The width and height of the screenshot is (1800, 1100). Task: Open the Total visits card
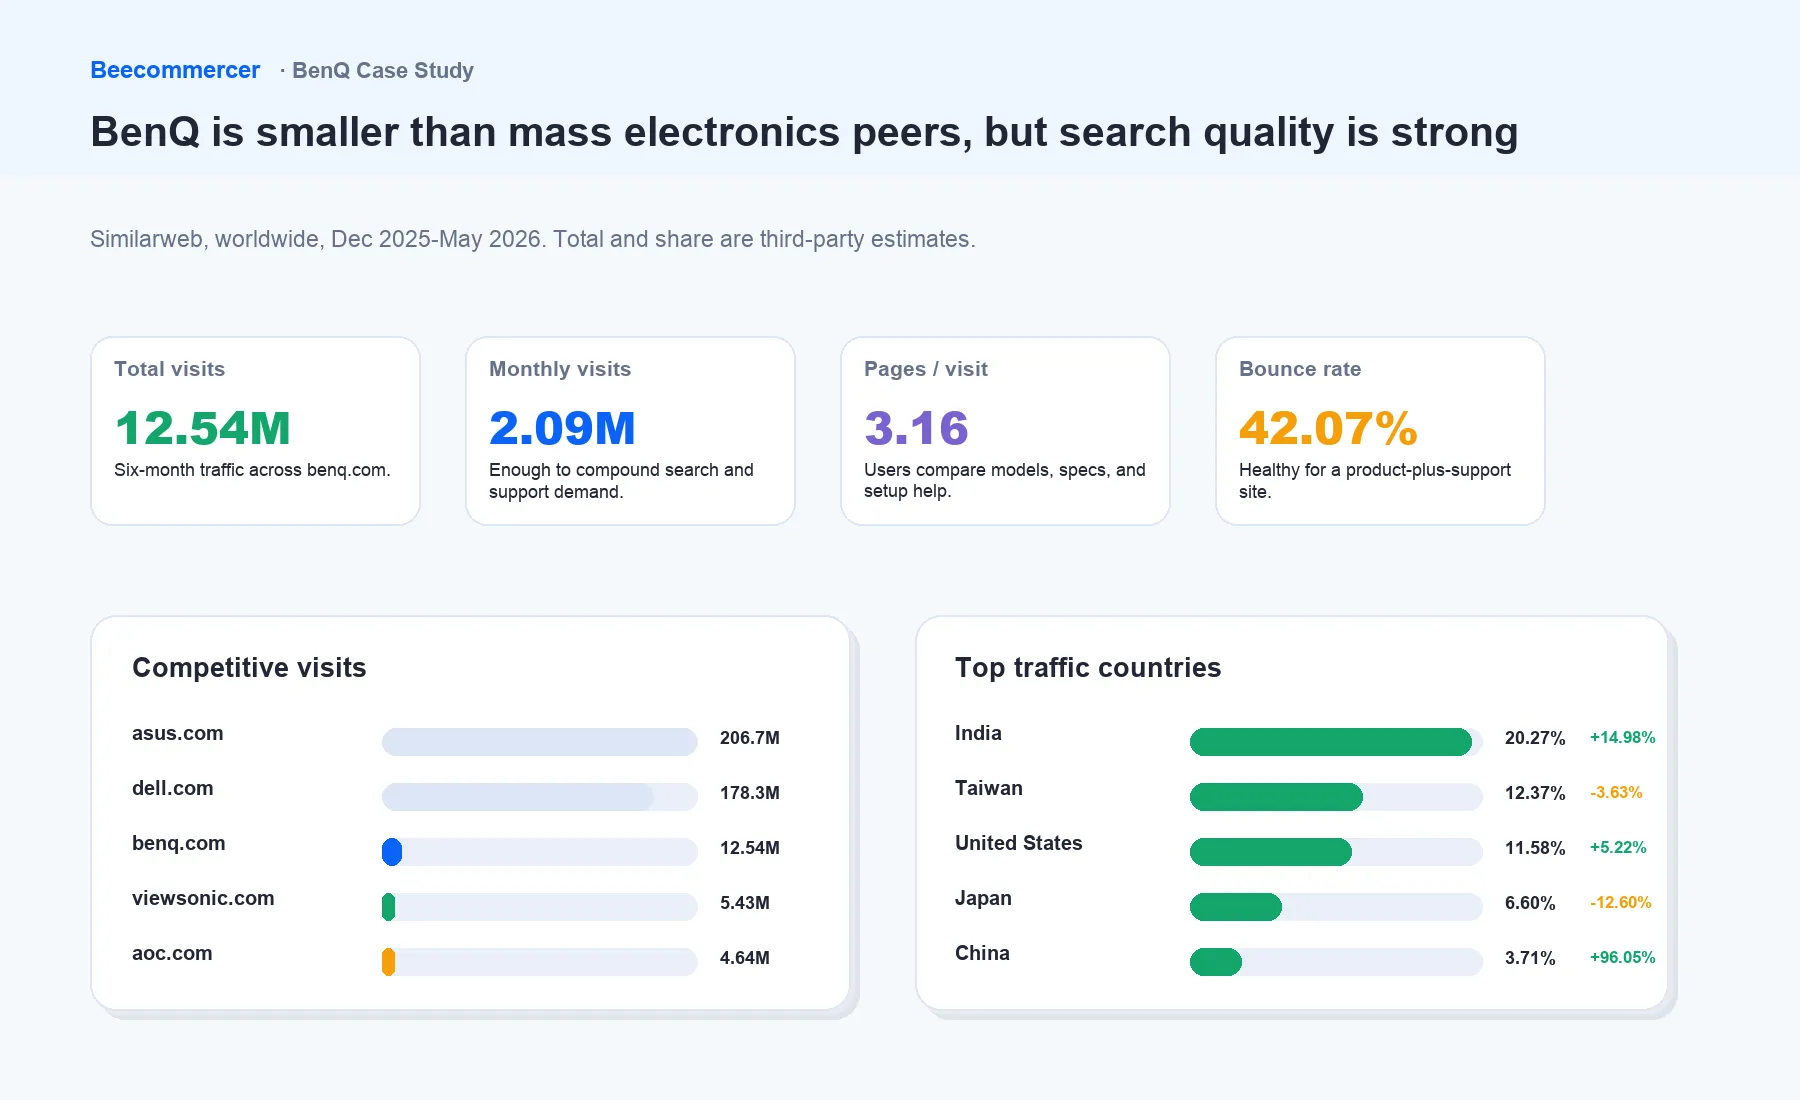tap(255, 431)
